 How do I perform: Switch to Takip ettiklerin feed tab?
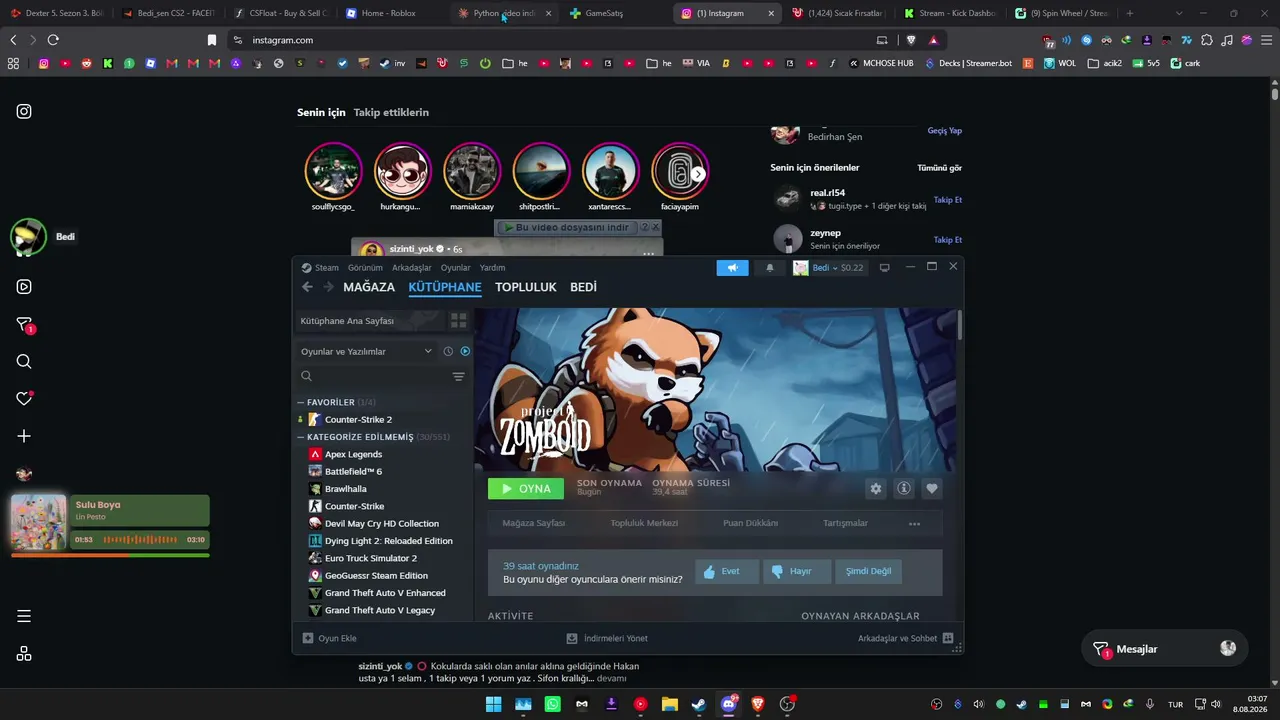(391, 112)
